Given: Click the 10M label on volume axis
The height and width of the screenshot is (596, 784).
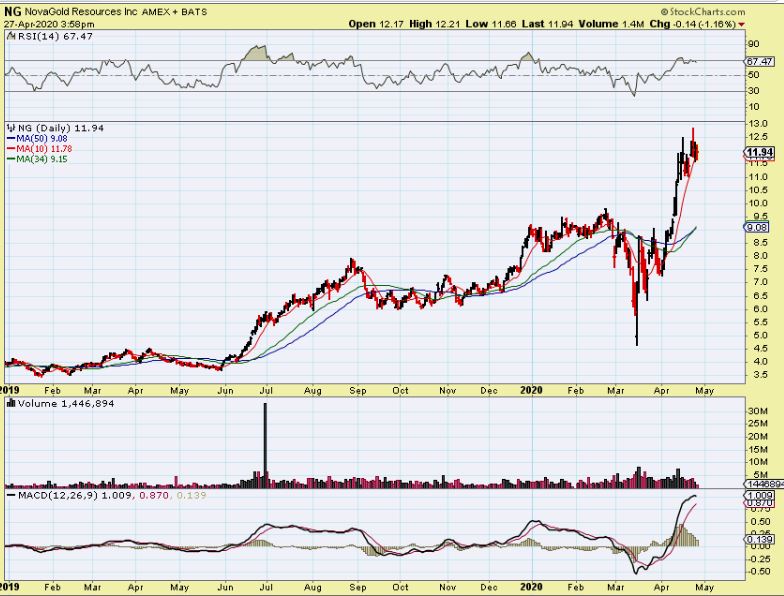Looking at the screenshot, I should (758, 462).
